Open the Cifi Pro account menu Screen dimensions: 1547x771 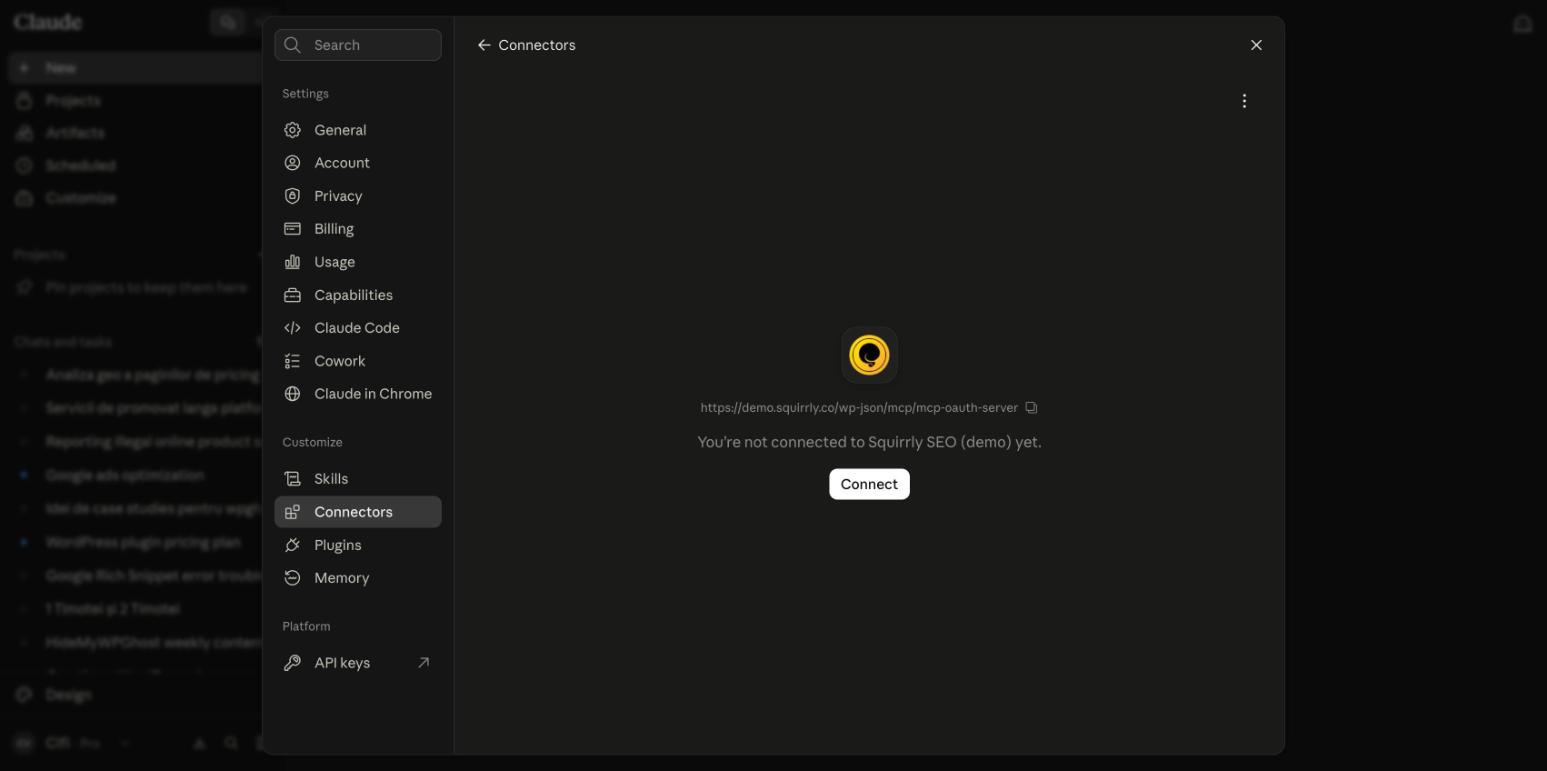(x=72, y=743)
